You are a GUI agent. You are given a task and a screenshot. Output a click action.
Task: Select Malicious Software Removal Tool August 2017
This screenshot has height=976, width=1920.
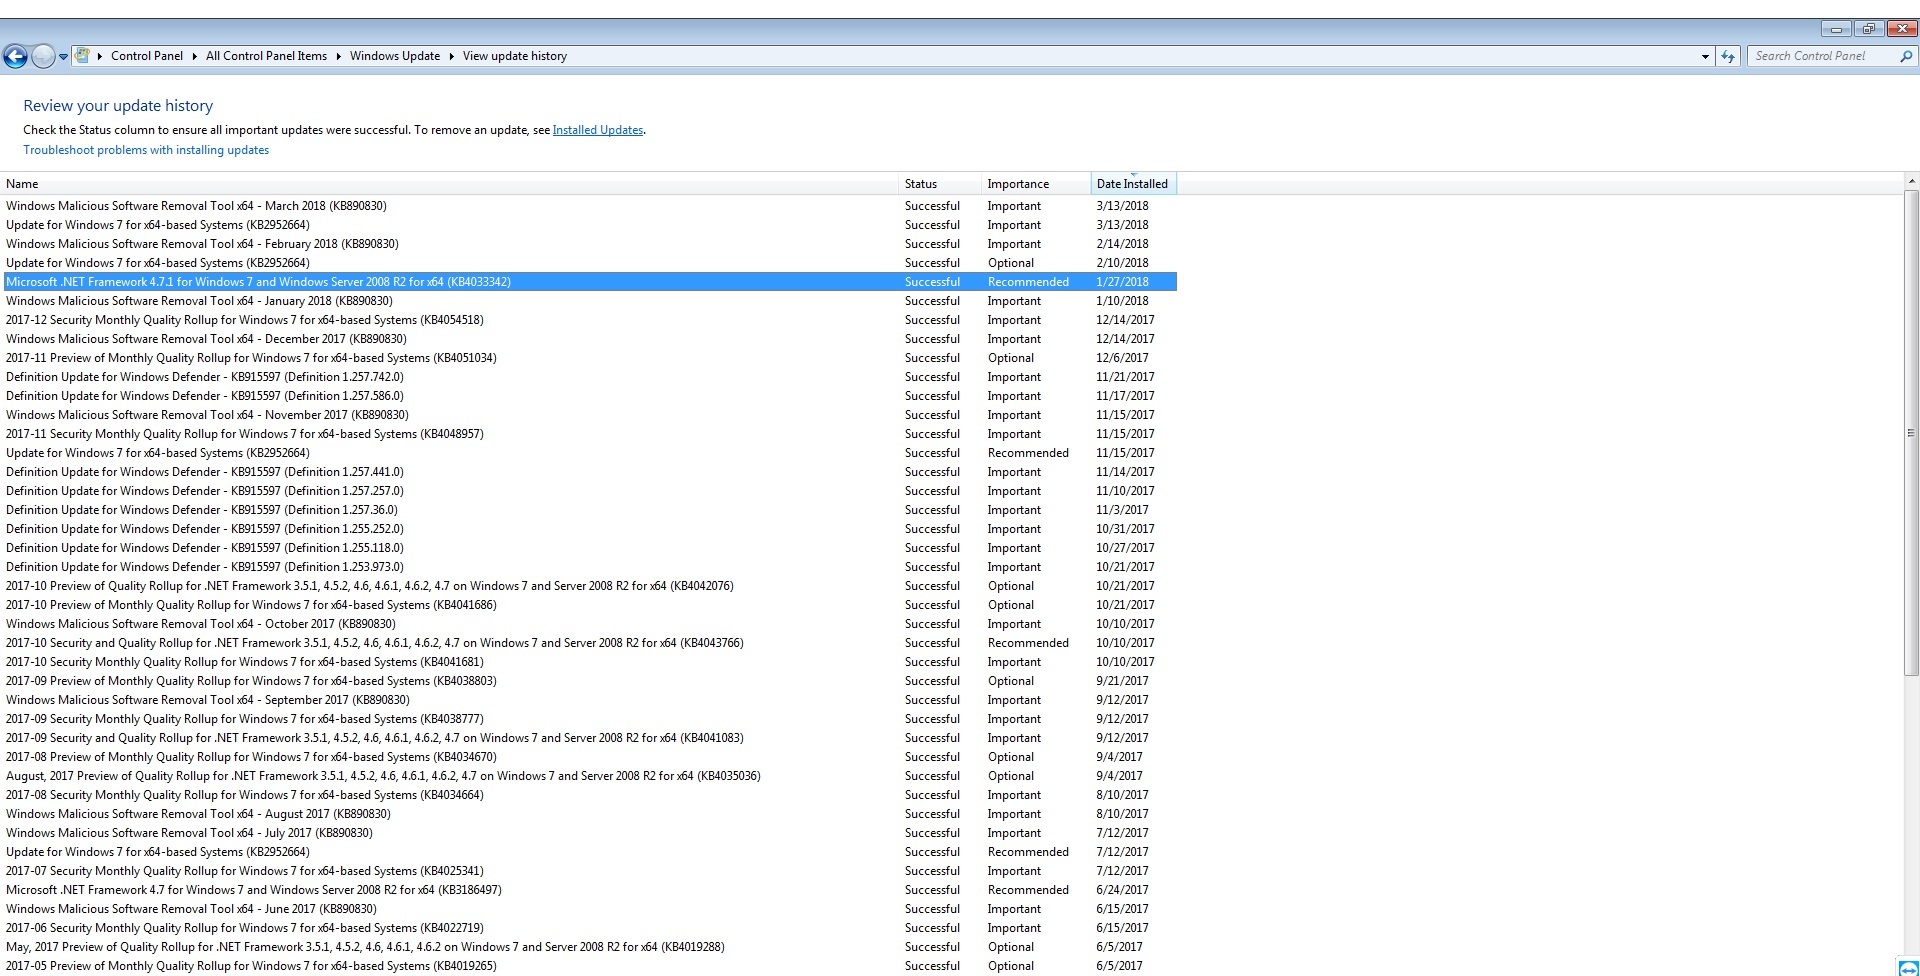(x=590, y=814)
